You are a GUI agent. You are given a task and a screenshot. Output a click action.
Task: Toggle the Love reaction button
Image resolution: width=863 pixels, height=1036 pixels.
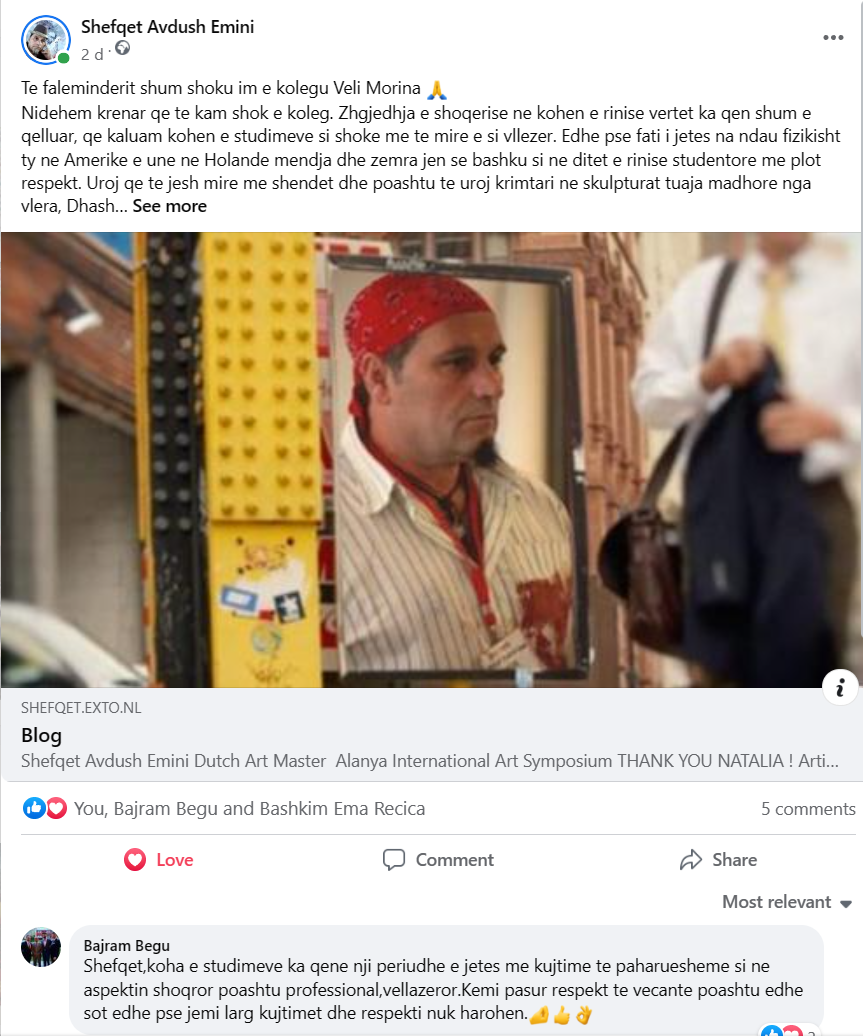pyautogui.click(x=159, y=860)
